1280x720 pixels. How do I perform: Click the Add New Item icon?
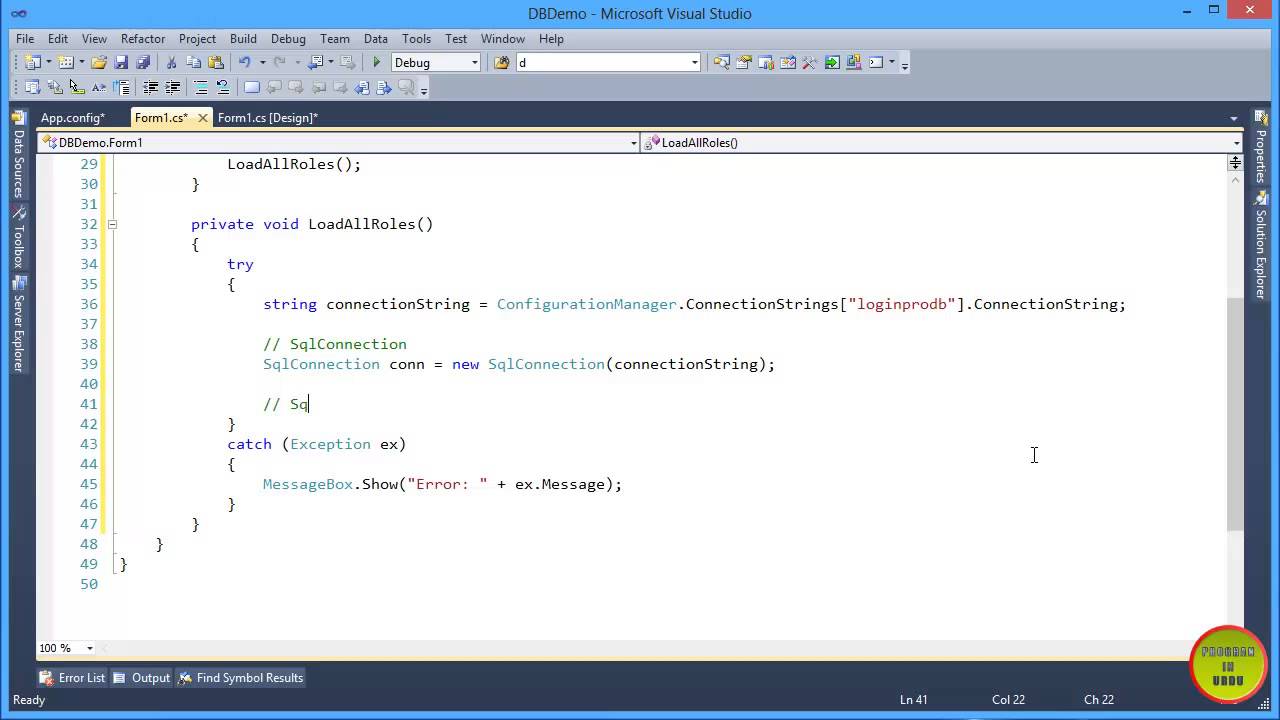click(66, 62)
